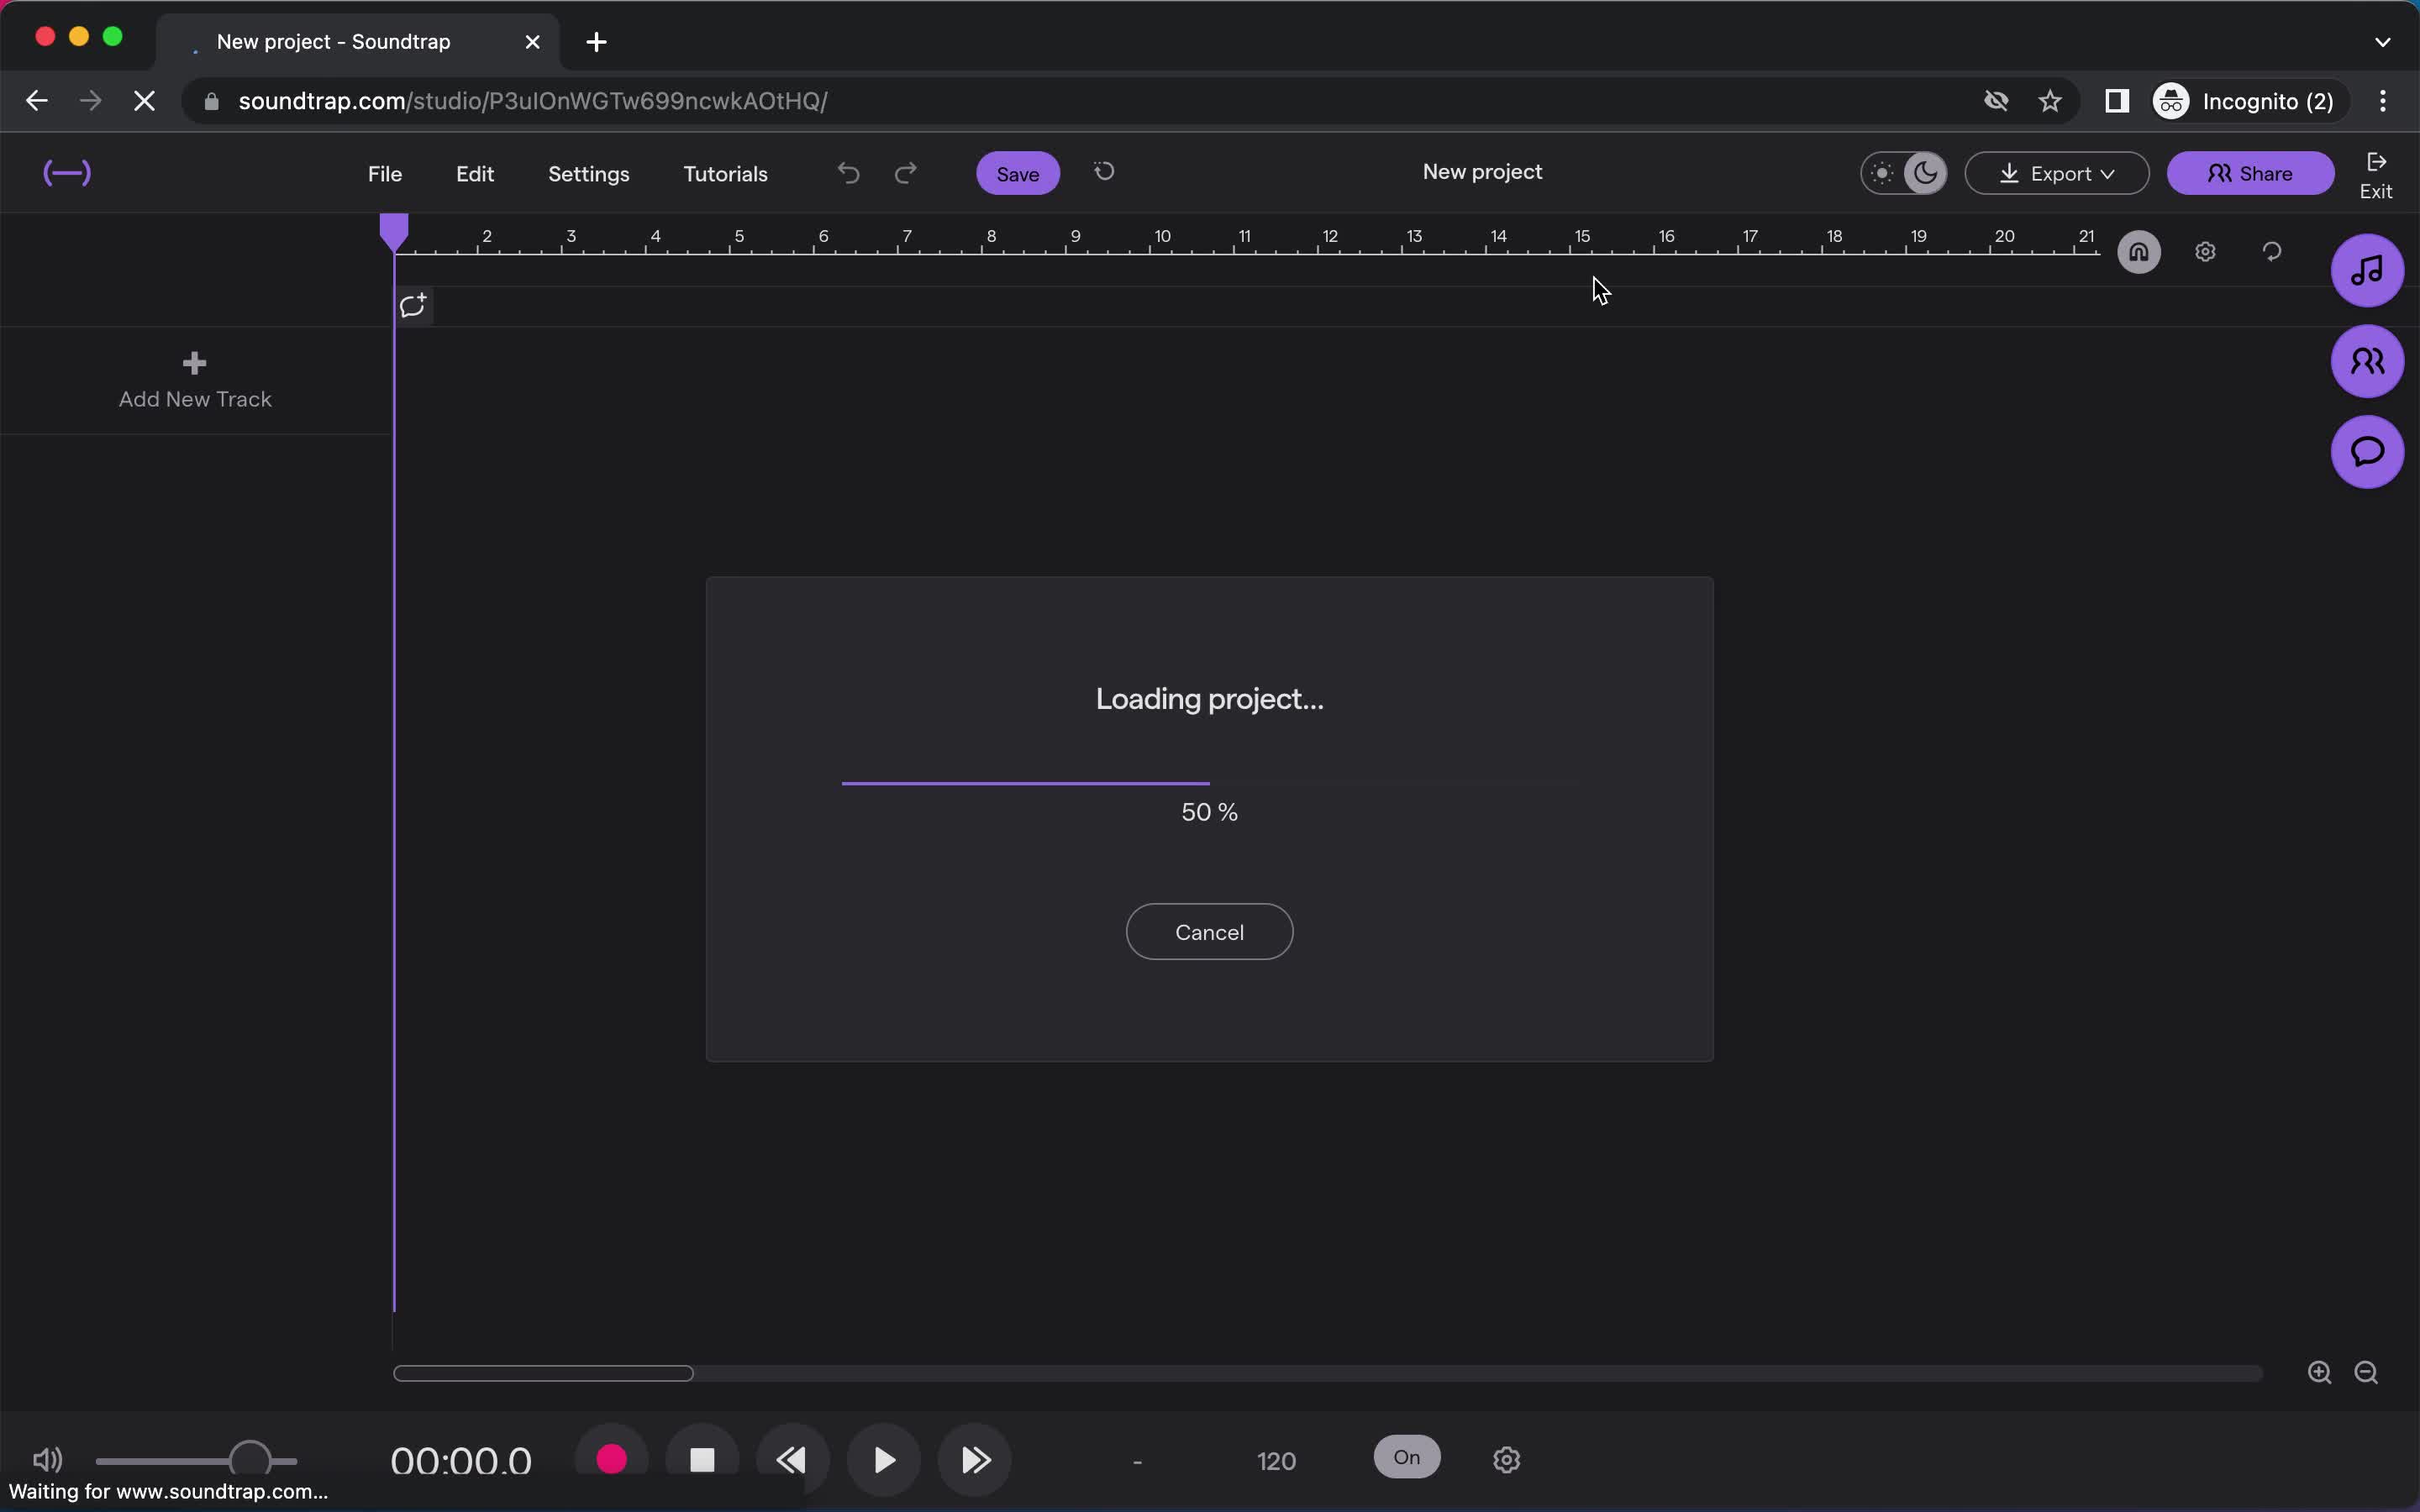Viewport: 2420px width, 1512px height.
Task: Open the Soundtrap chat/comments icon
Action: [x=2366, y=451]
